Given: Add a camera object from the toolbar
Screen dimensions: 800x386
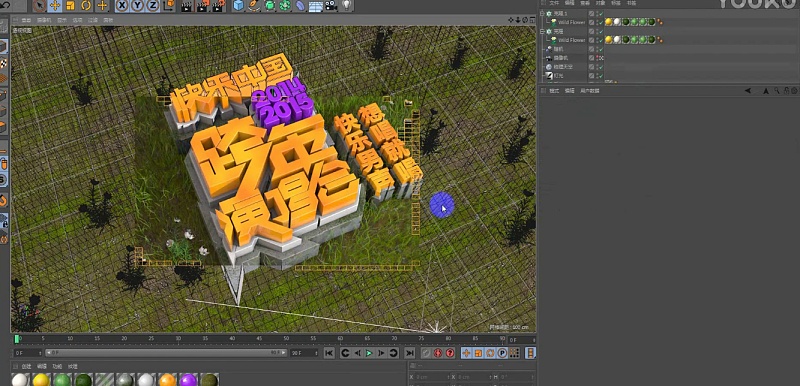Looking at the screenshot, I should [331, 6].
